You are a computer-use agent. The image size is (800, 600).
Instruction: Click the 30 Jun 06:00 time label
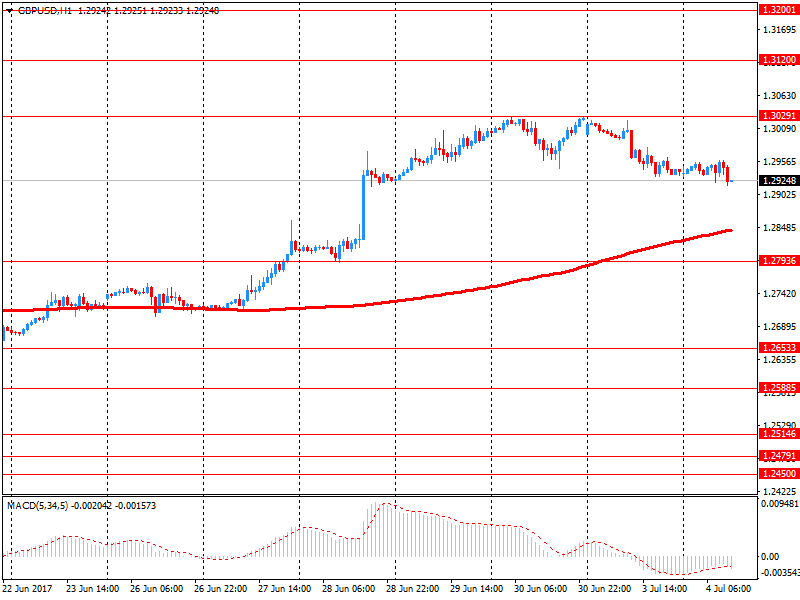pyautogui.click(x=540, y=589)
